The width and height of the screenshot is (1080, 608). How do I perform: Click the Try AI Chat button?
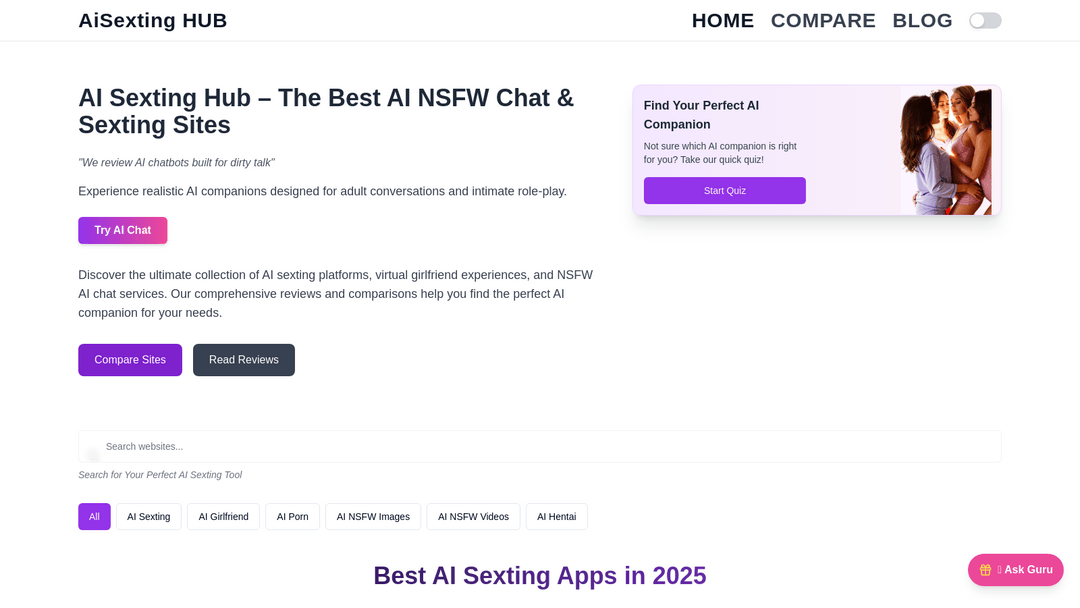click(x=123, y=231)
